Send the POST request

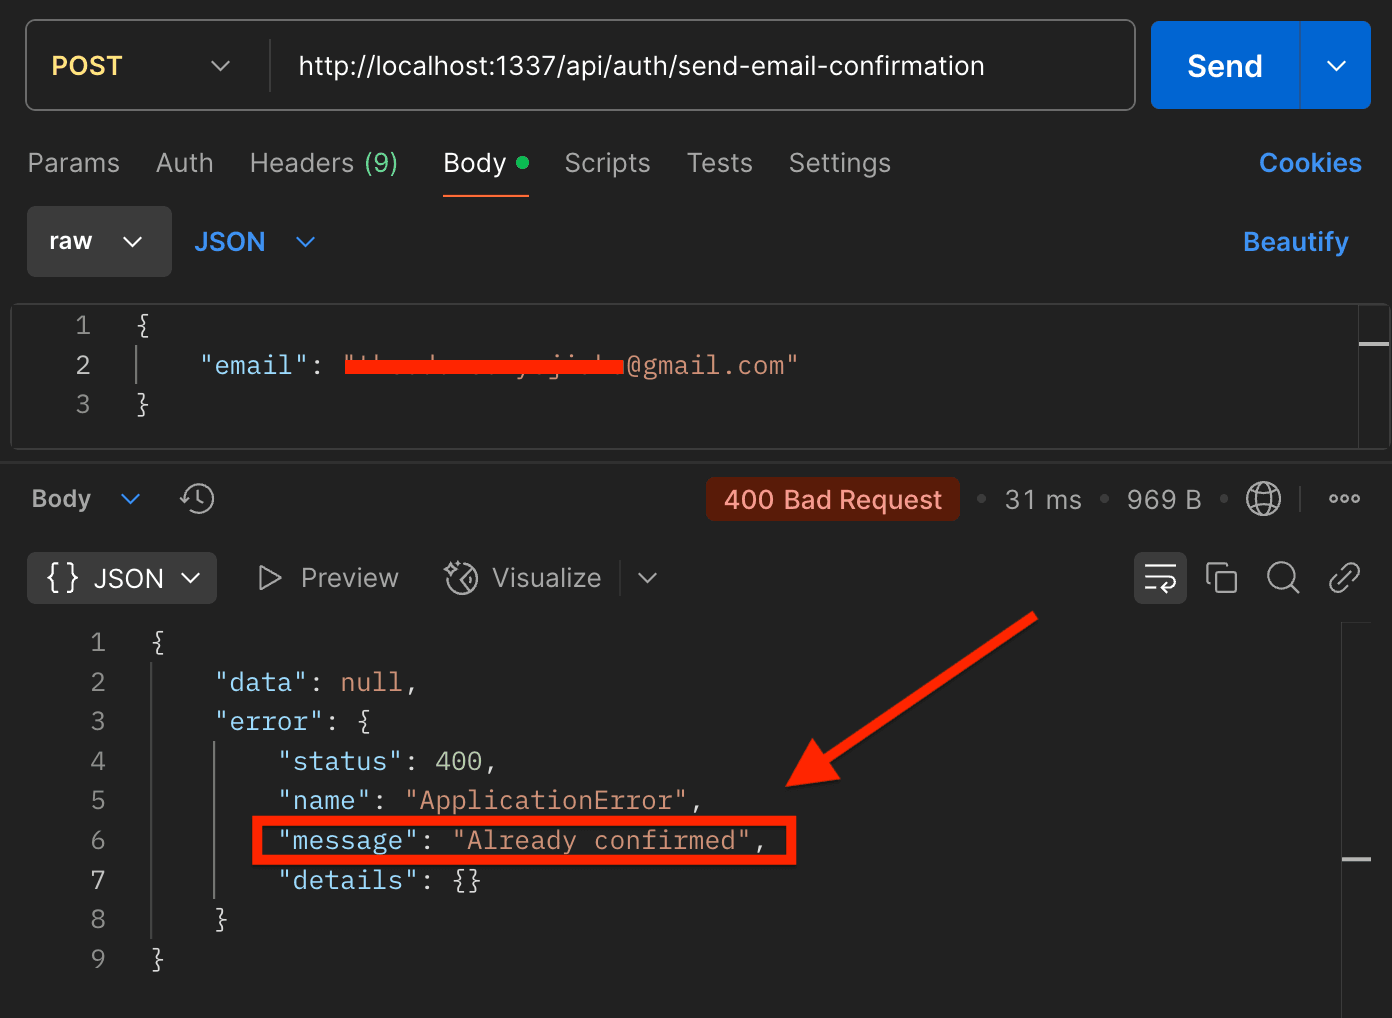(1225, 66)
